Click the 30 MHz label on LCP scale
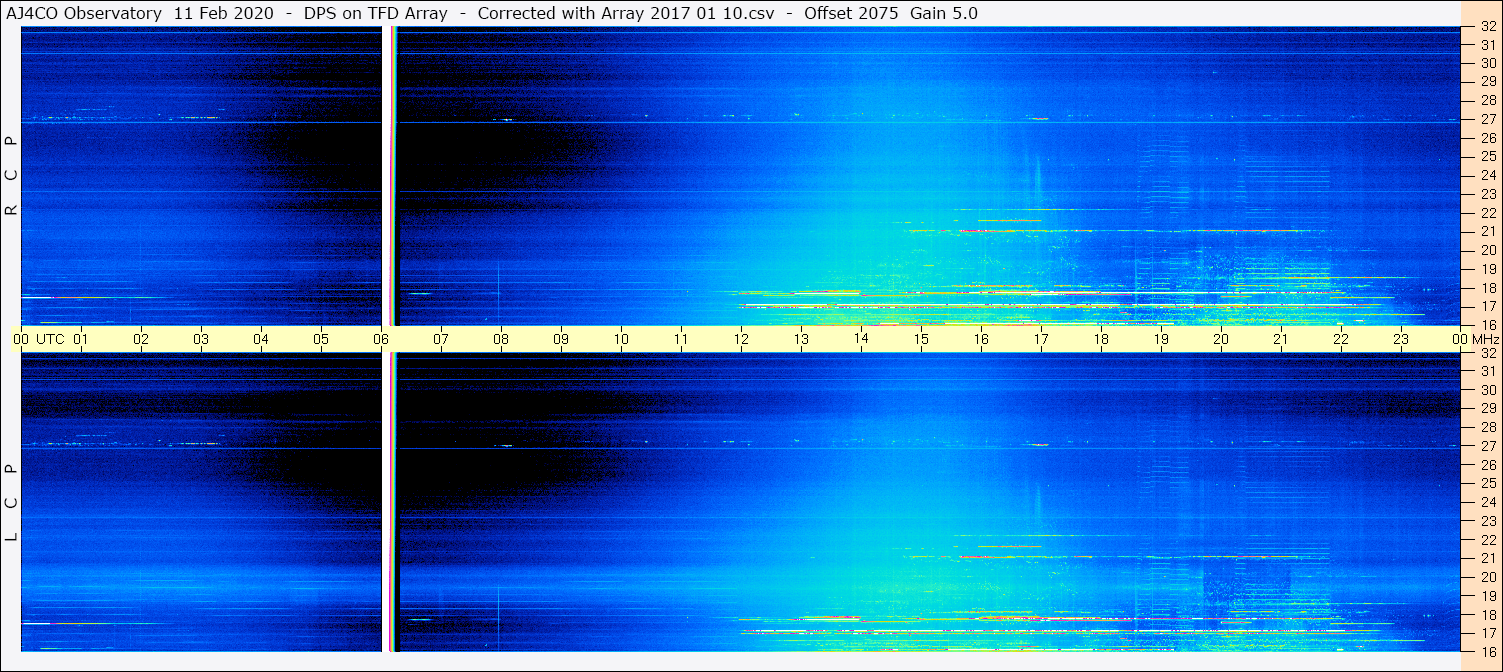 pos(1487,390)
